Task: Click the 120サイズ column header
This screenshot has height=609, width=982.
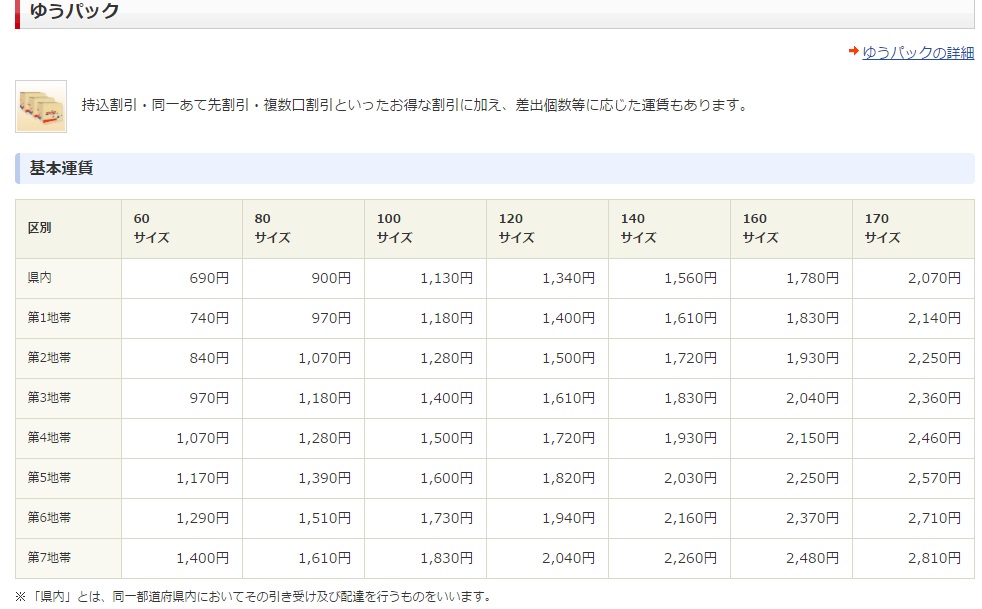Action: click(547, 229)
